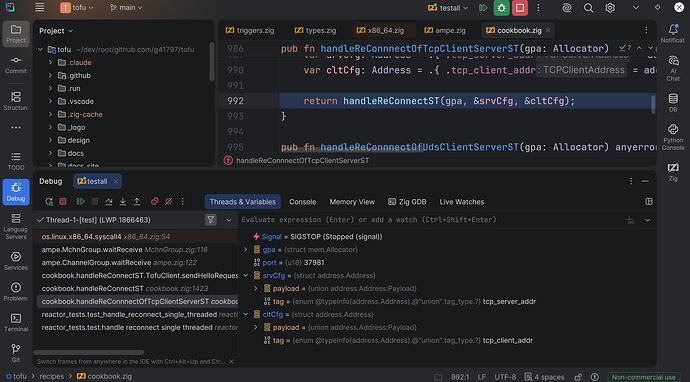Select the Zig GDB tab

click(x=407, y=202)
